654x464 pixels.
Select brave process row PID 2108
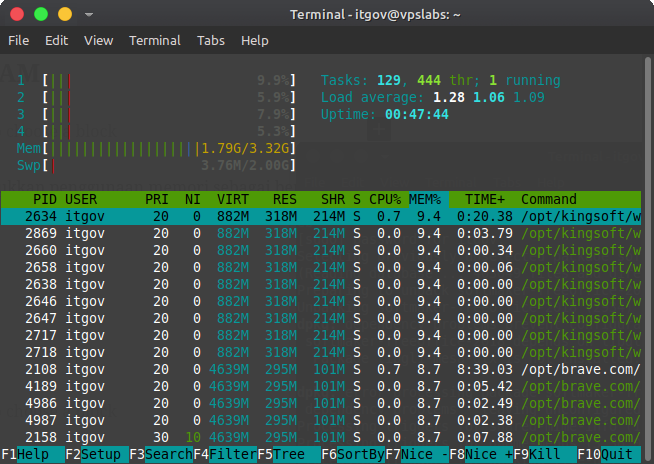(x=321, y=369)
